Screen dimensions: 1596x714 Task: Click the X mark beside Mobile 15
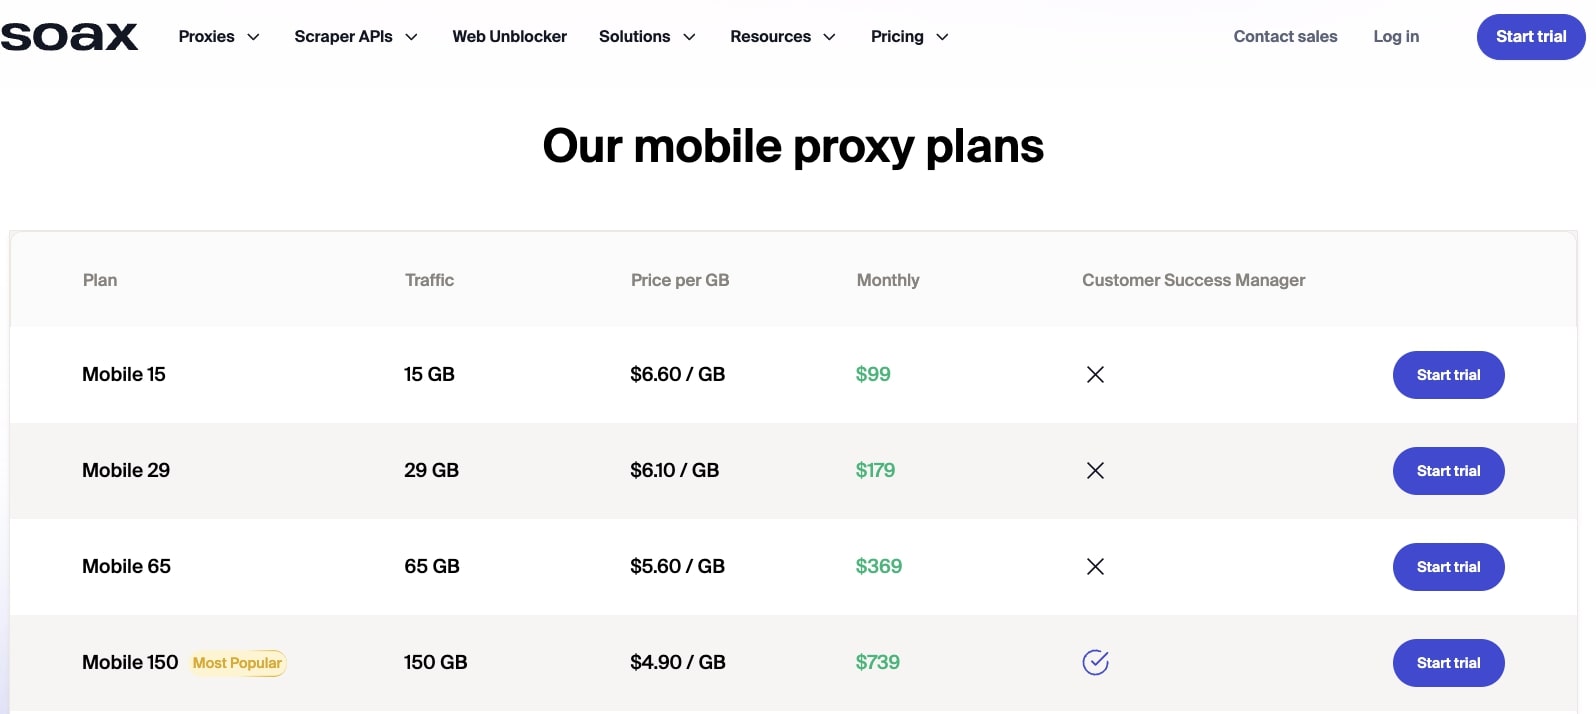(x=1095, y=374)
